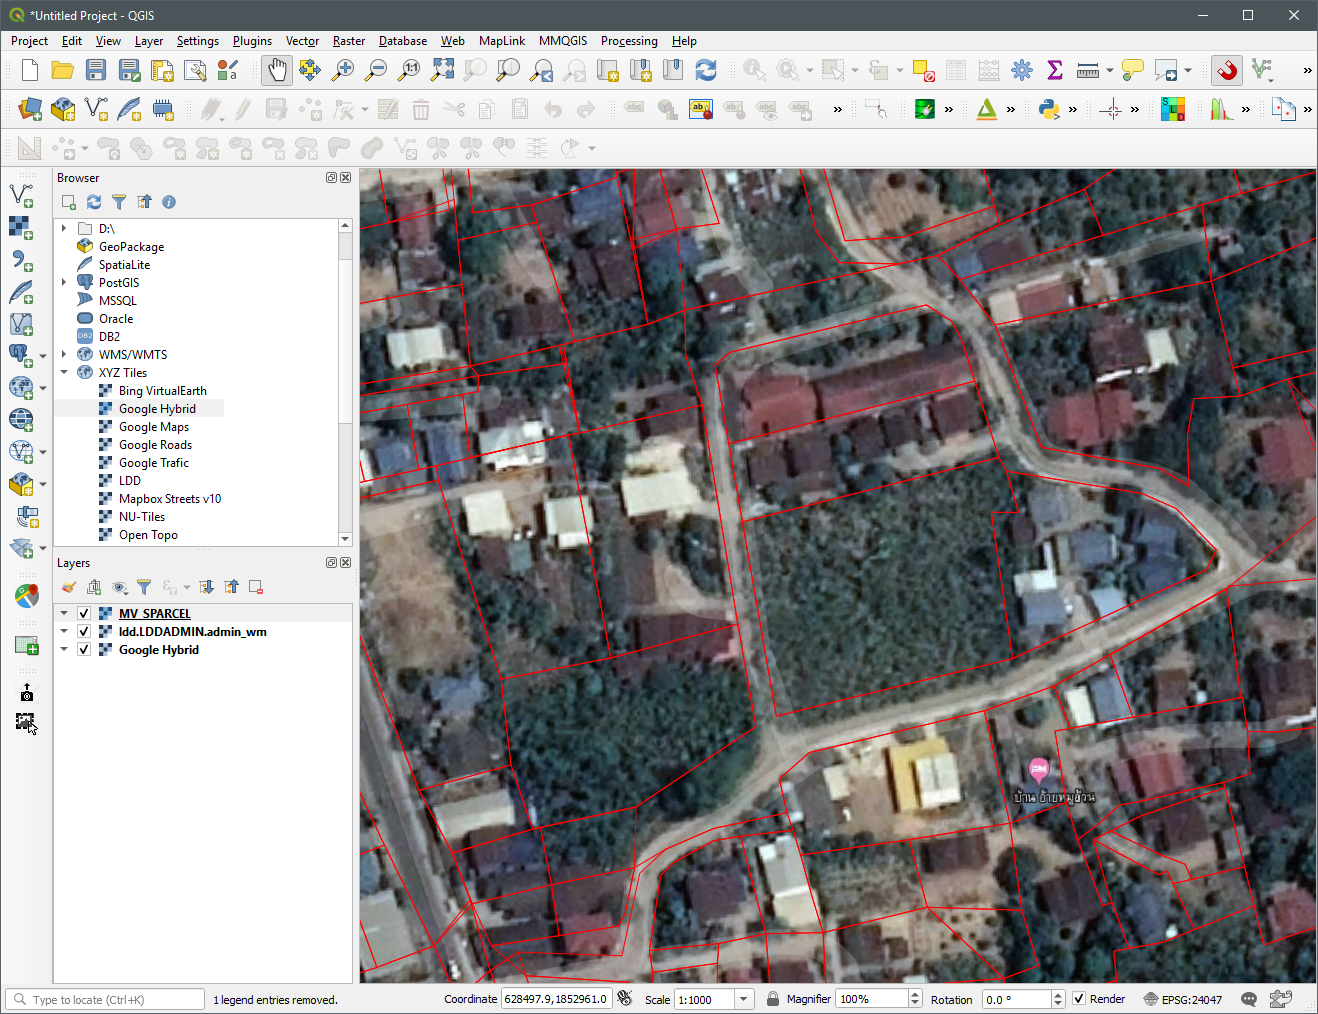This screenshot has width=1318, height=1014.
Task: Click Zoom Full extent icon
Action: (441, 70)
